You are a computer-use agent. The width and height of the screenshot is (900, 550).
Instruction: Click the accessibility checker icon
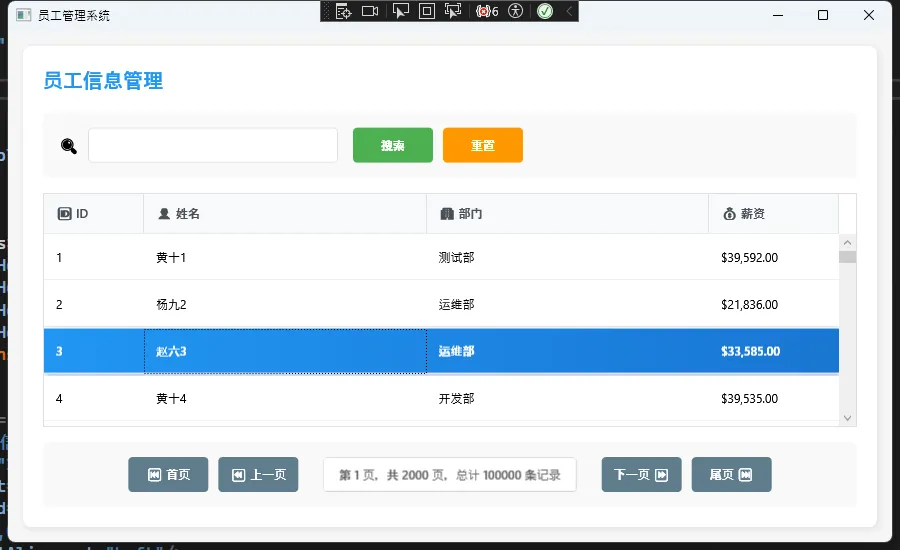coord(516,11)
